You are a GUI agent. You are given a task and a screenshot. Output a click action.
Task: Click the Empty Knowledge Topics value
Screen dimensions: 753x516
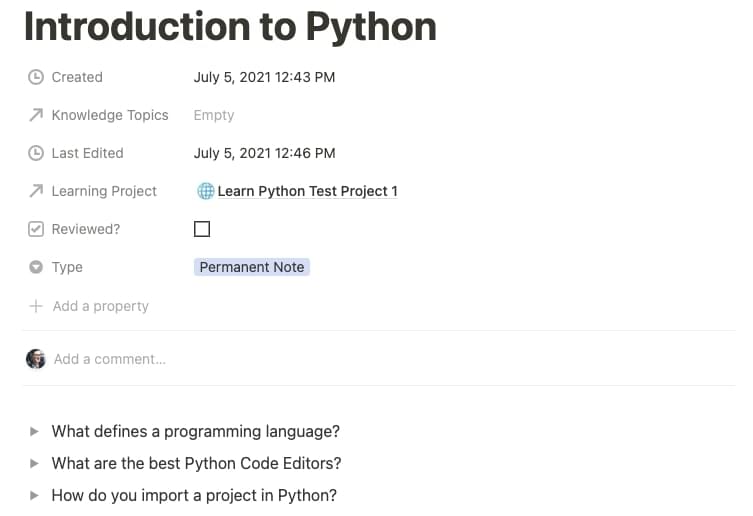point(214,115)
